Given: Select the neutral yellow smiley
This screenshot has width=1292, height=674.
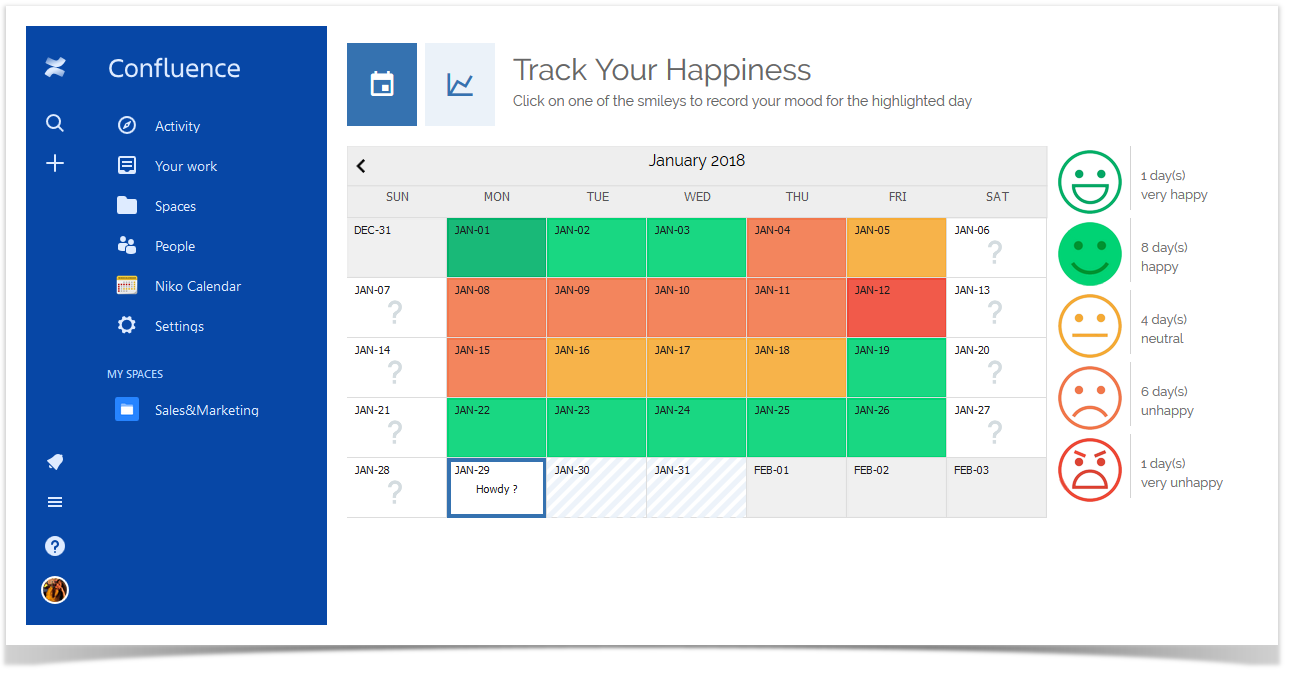Looking at the screenshot, I should [1090, 326].
